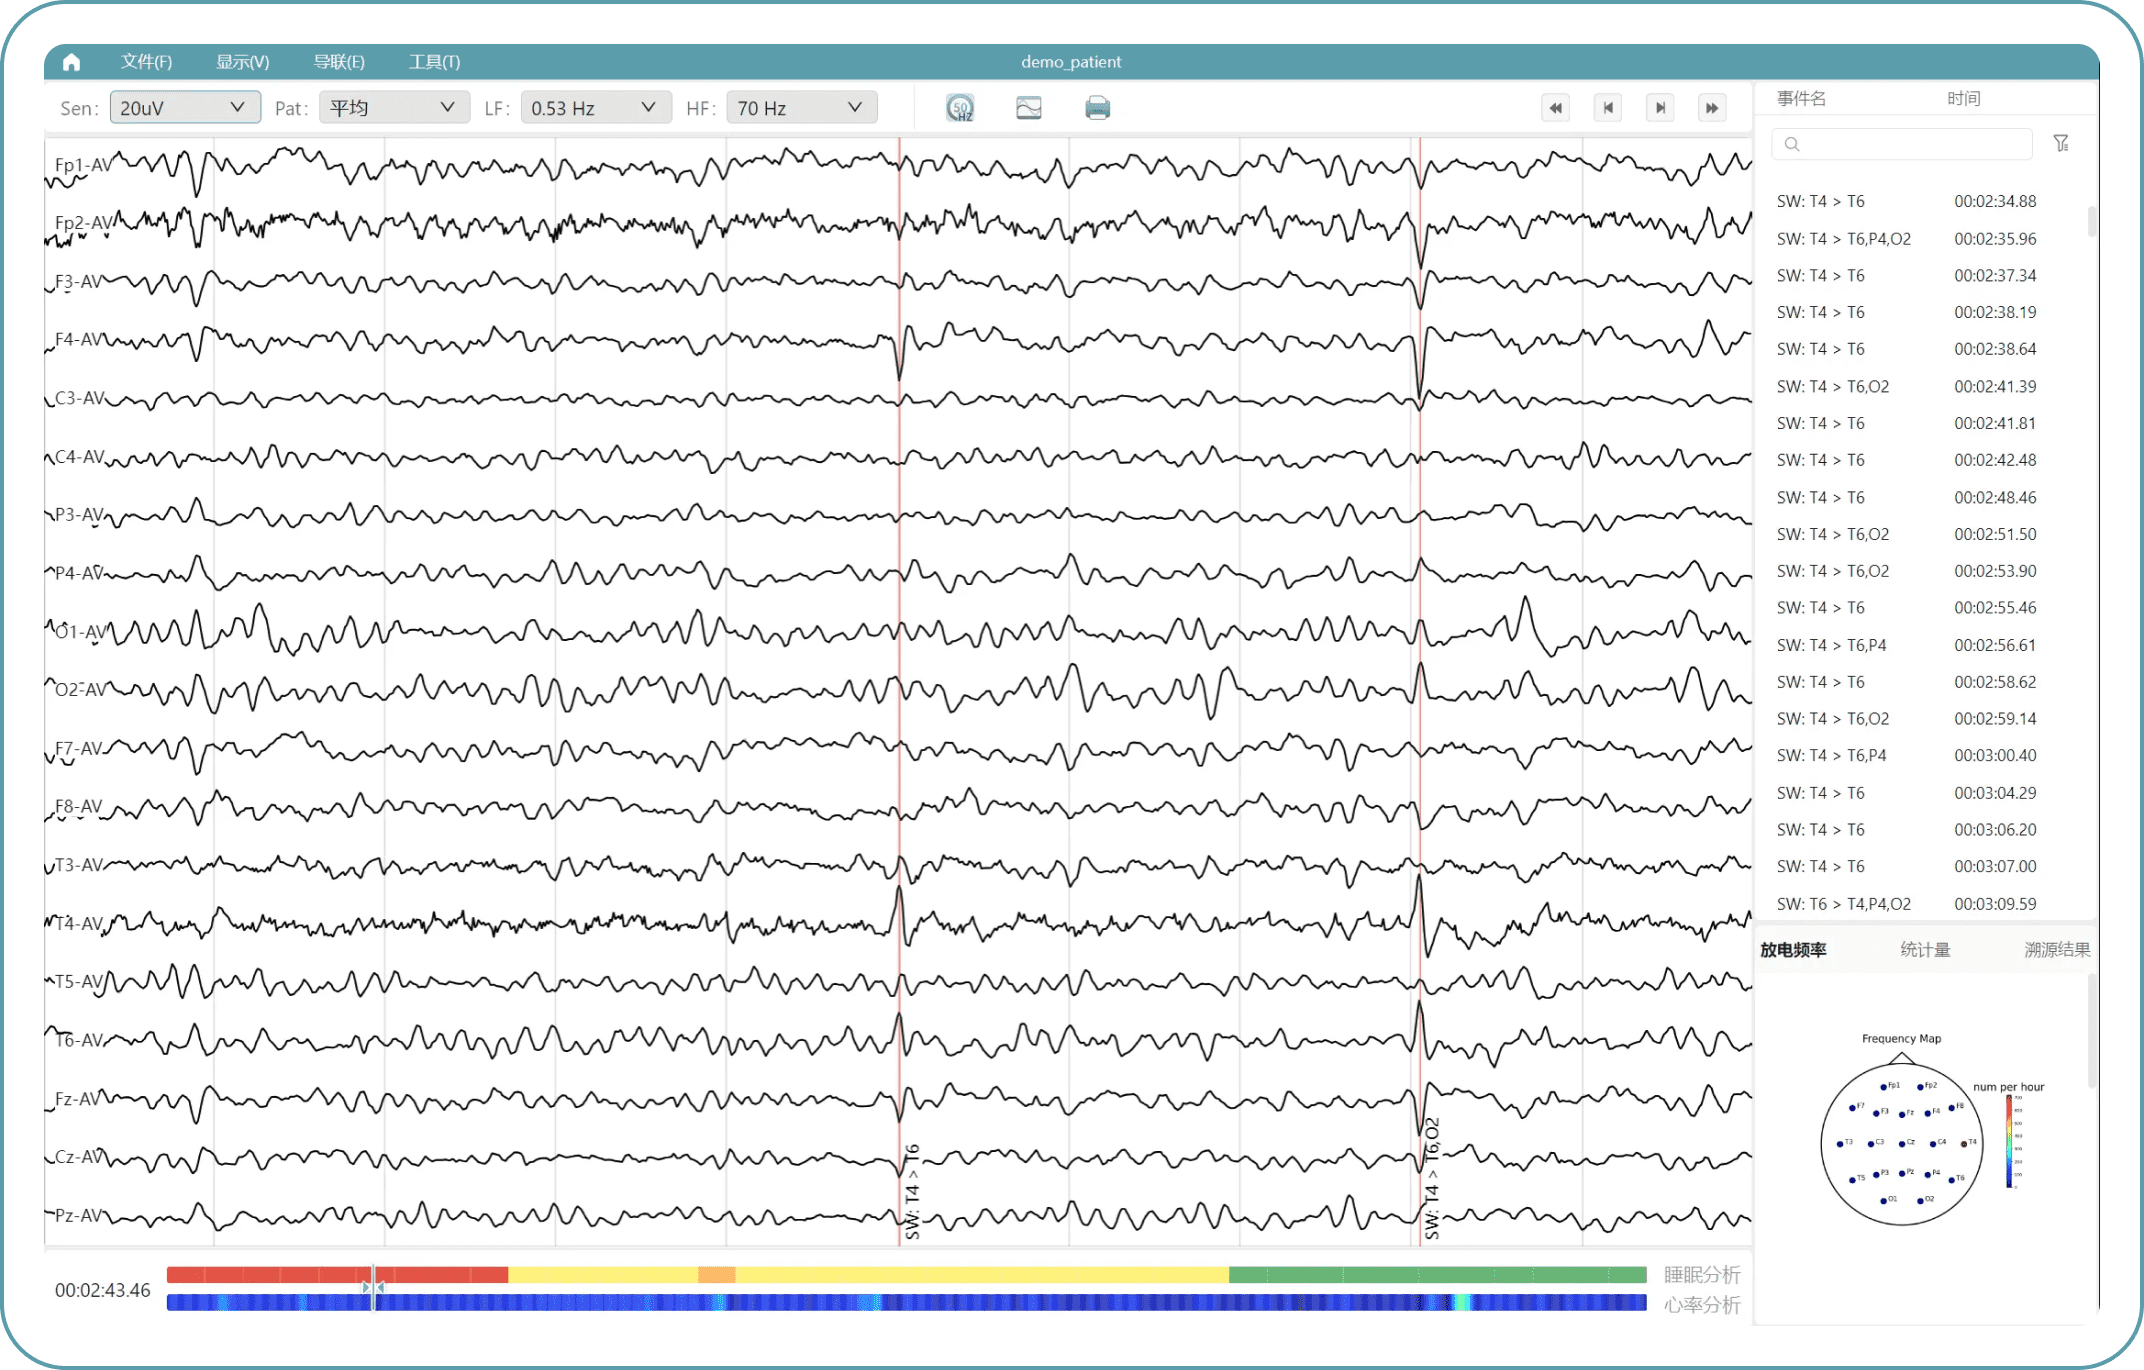The height and width of the screenshot is (1370, 2144).
Task: Switch to the 溯源结果 tab
Action: [x=2057, y=950]
